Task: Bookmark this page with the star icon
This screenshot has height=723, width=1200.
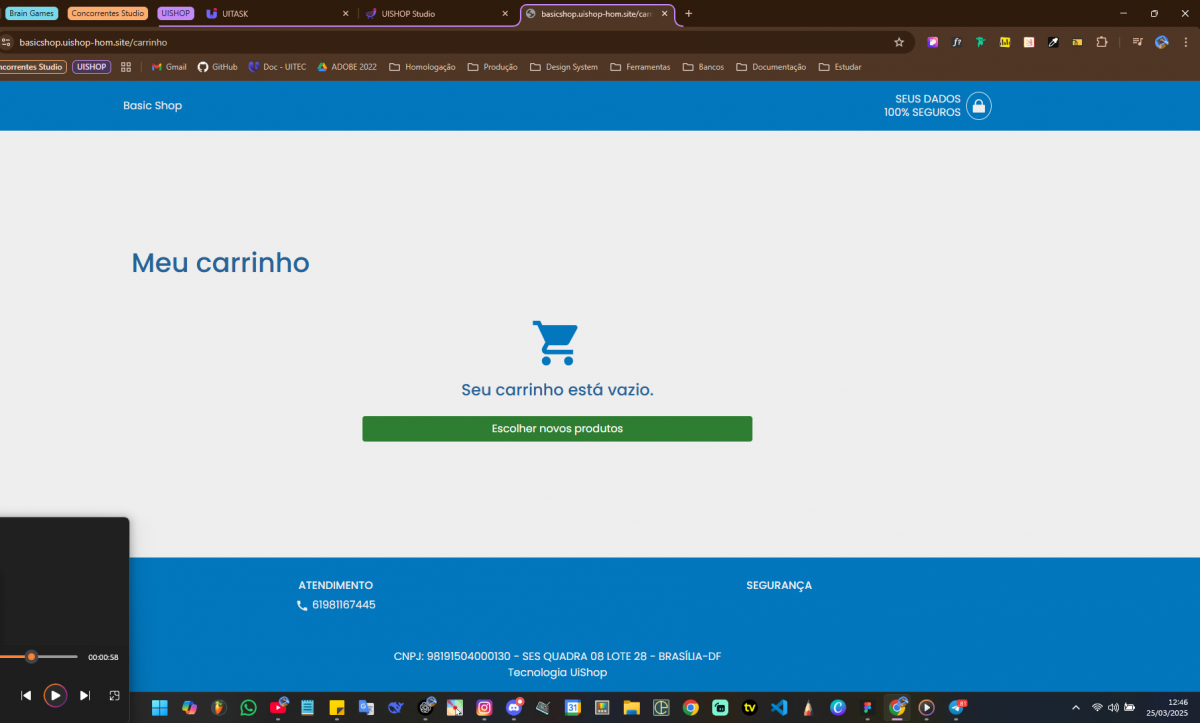Action: coord(899,42)
